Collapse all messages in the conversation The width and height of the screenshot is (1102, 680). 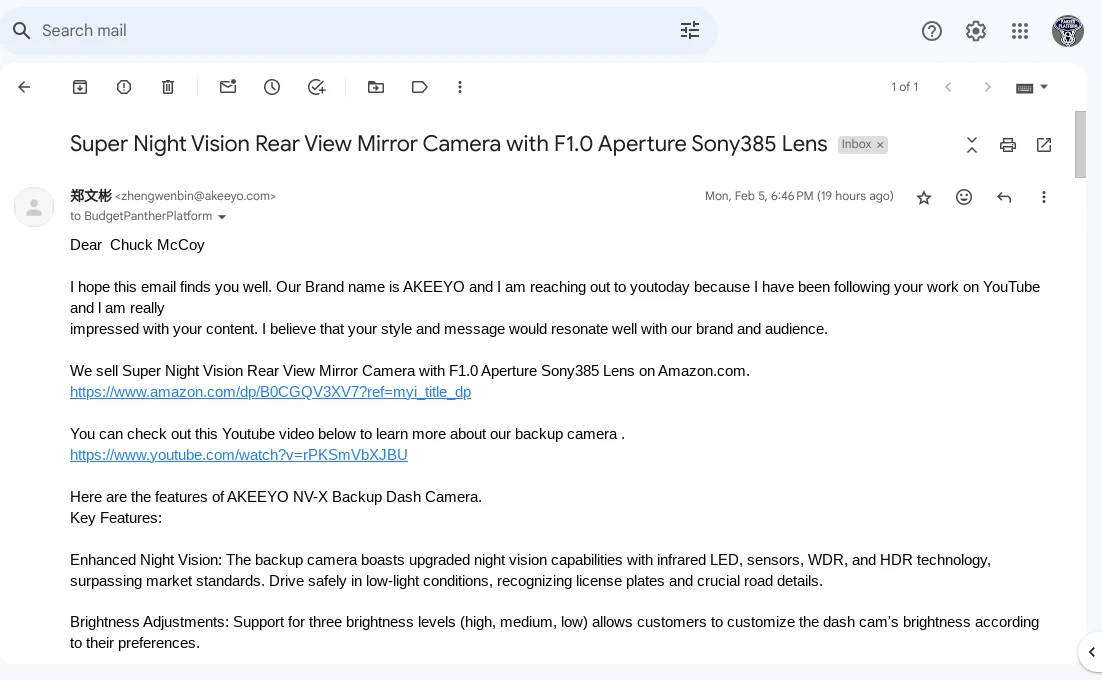[x=972, y=145]
